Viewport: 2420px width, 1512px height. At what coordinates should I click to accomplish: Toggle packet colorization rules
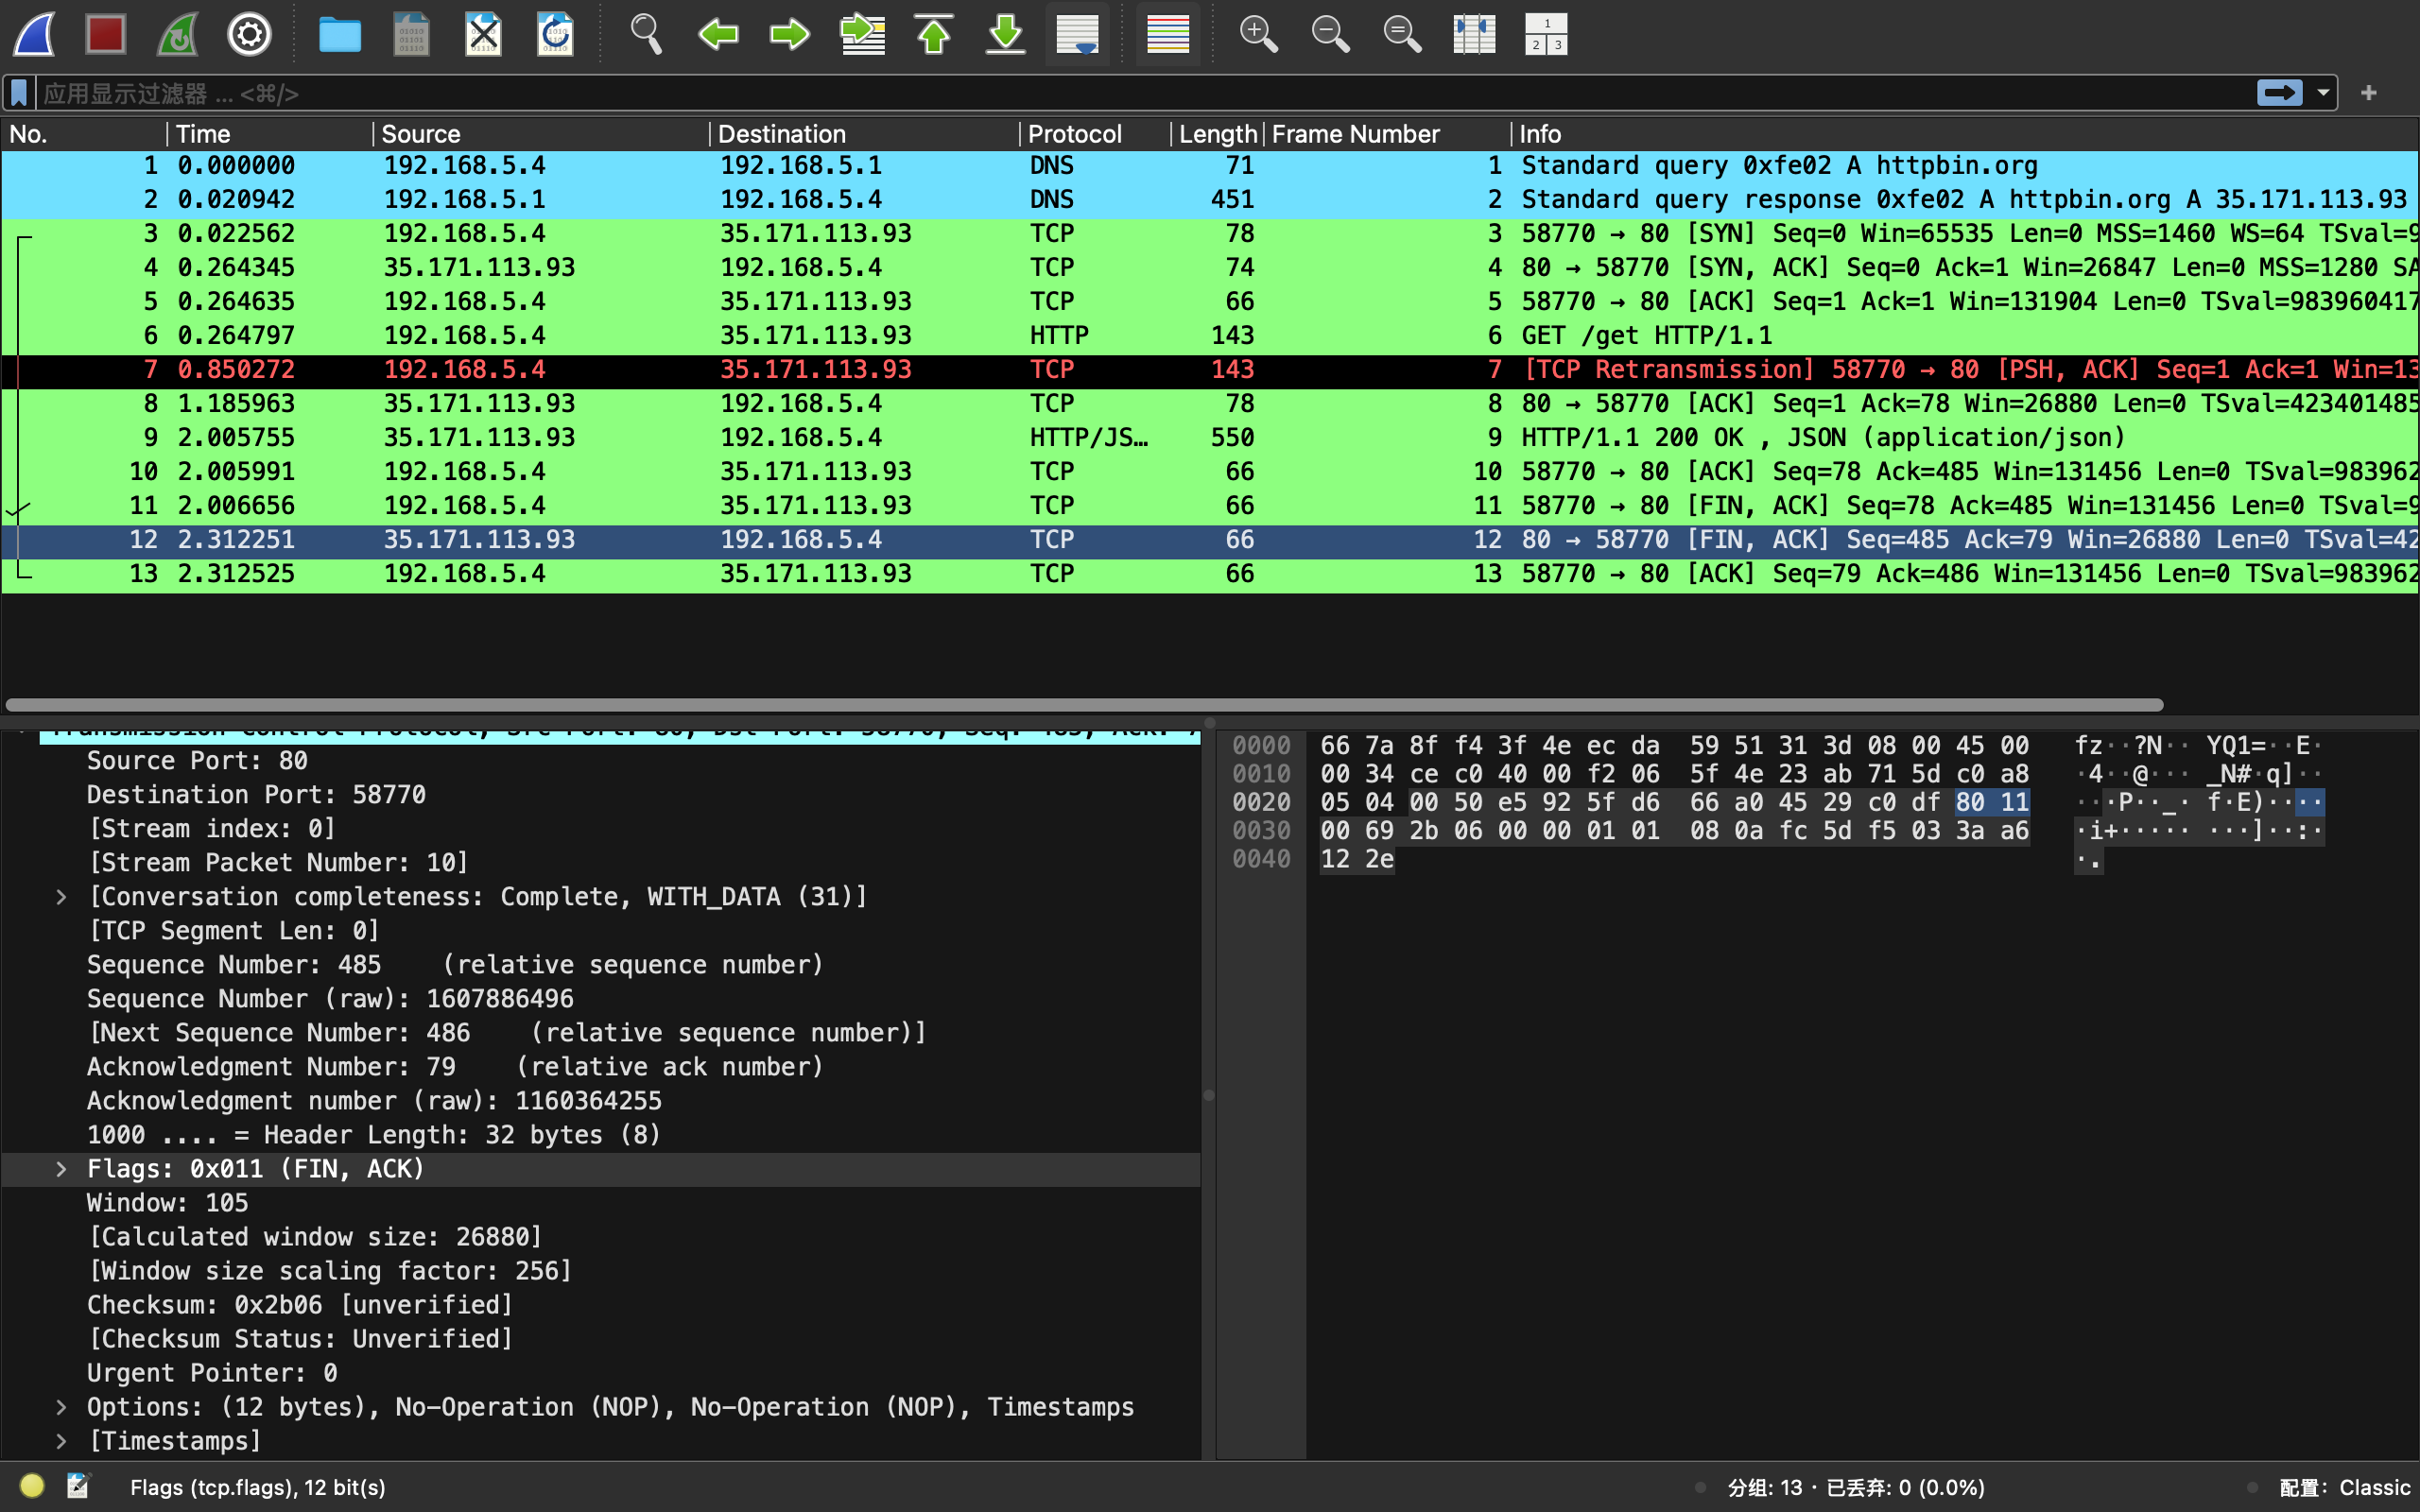[1168, 35]
